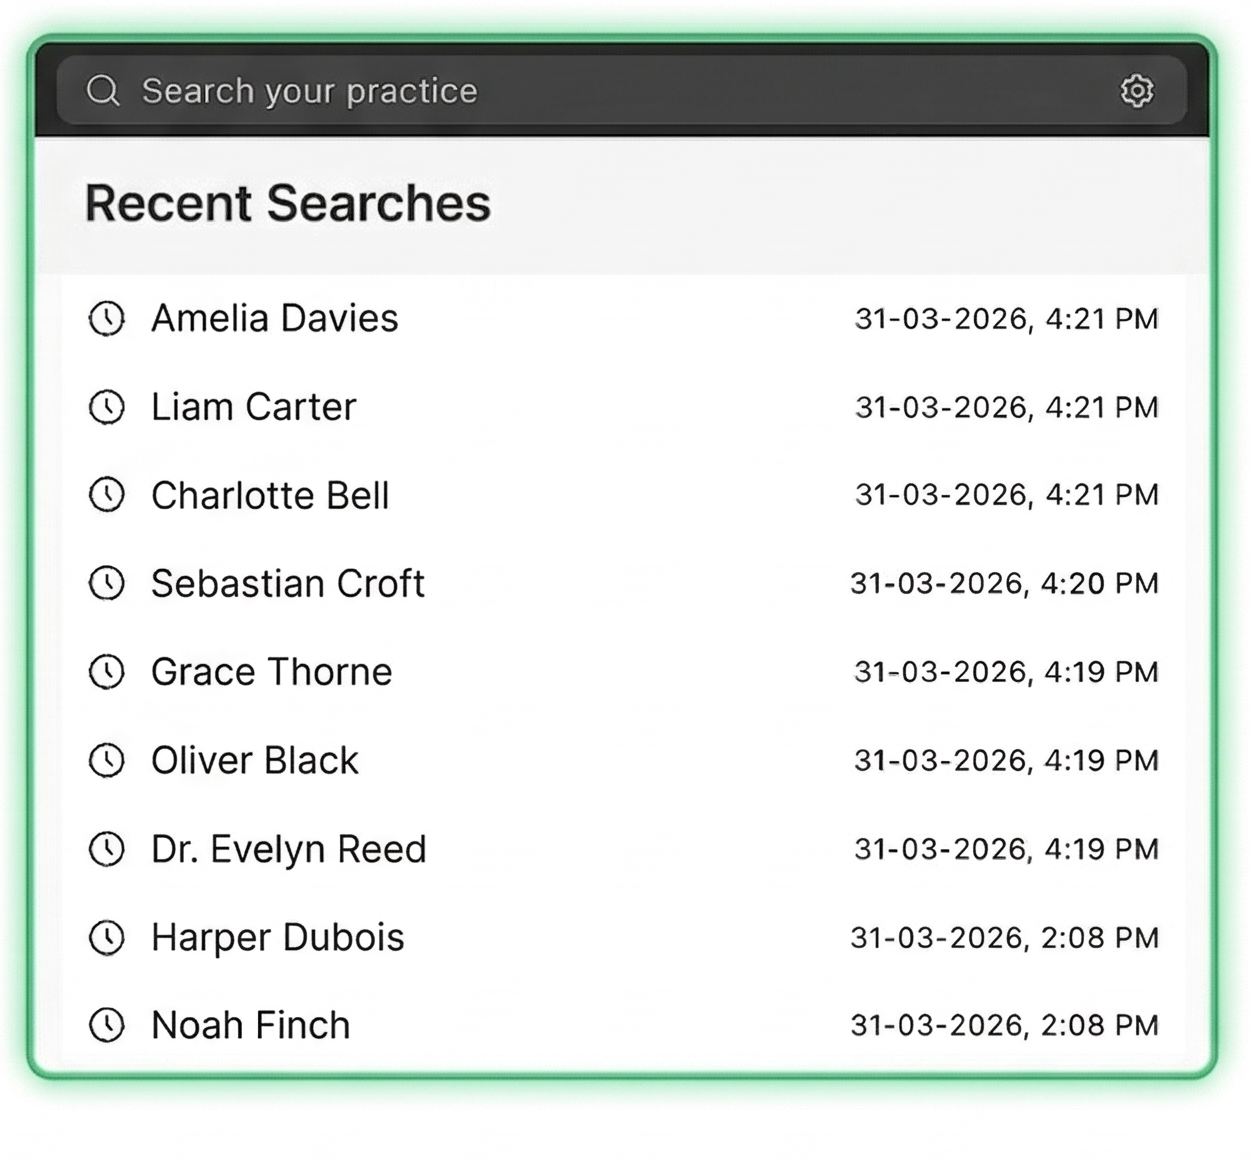Open search settings gear icon
This screenshot has height=1165, width=1251.
pyautogui.click(x=1136, y=91)
